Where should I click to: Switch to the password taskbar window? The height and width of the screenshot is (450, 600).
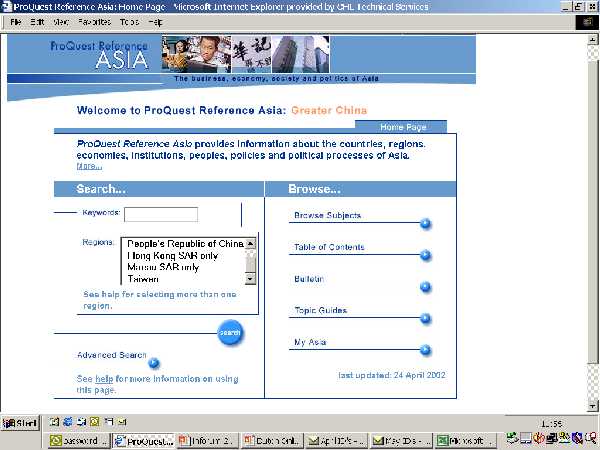(x=79, y=441)
